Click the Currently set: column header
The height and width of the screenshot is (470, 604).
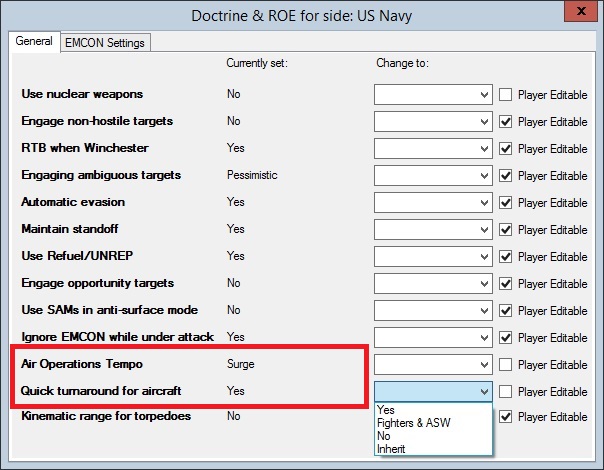257,63
